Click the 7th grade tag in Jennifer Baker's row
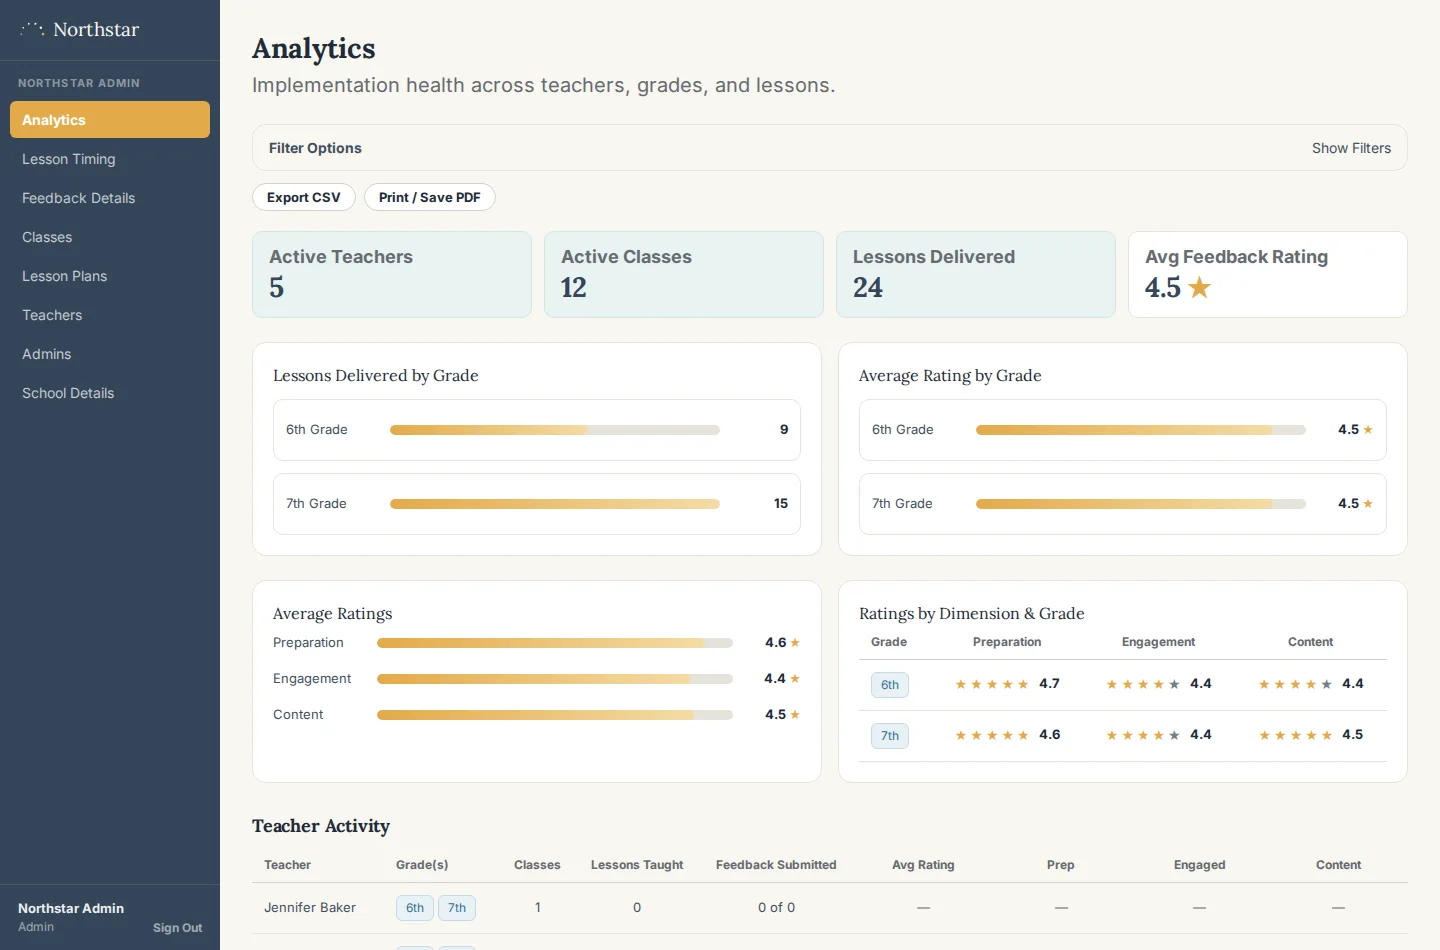This screenshot has height=950, width=1440. coord(457,908)
